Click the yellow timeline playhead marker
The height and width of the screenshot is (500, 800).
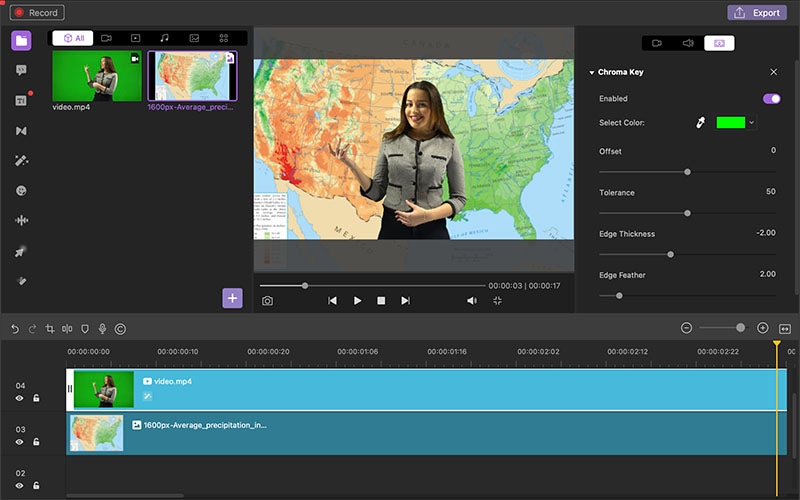(x=777, y=344)
